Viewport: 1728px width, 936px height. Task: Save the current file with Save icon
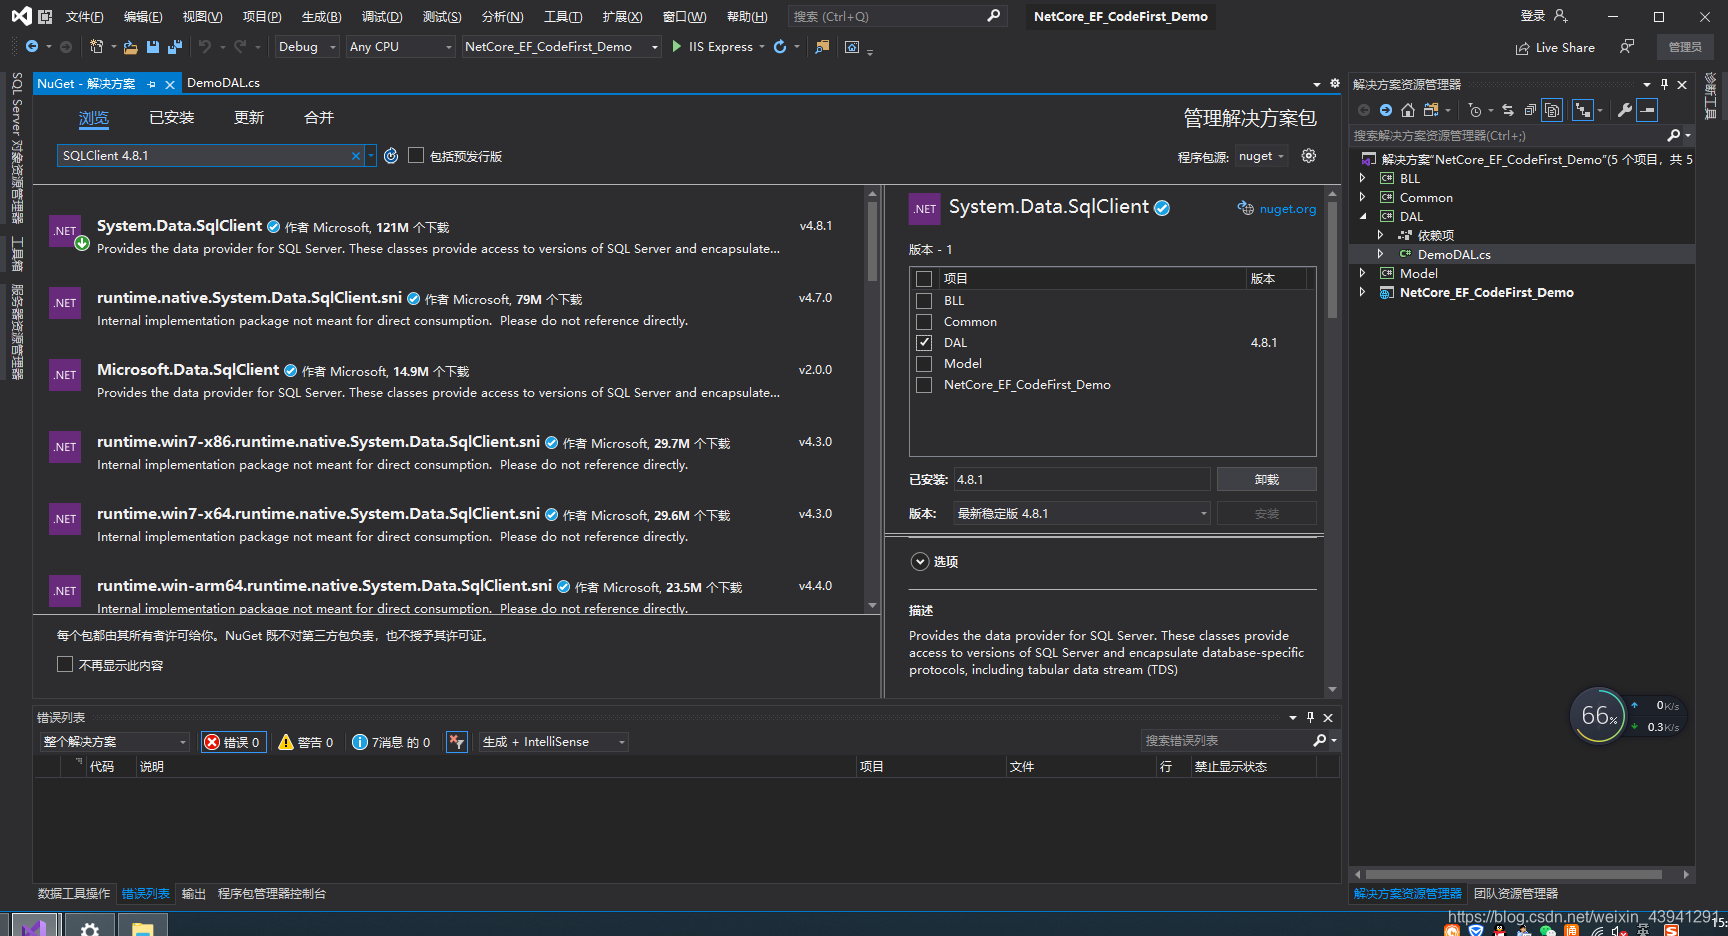[153, 47]
